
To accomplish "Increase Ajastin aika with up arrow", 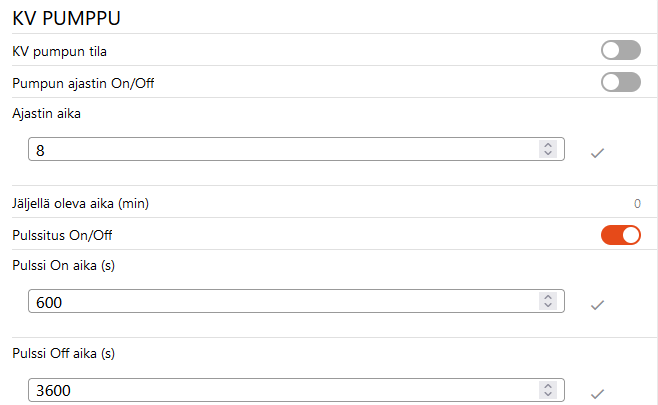I will point(547,145).
